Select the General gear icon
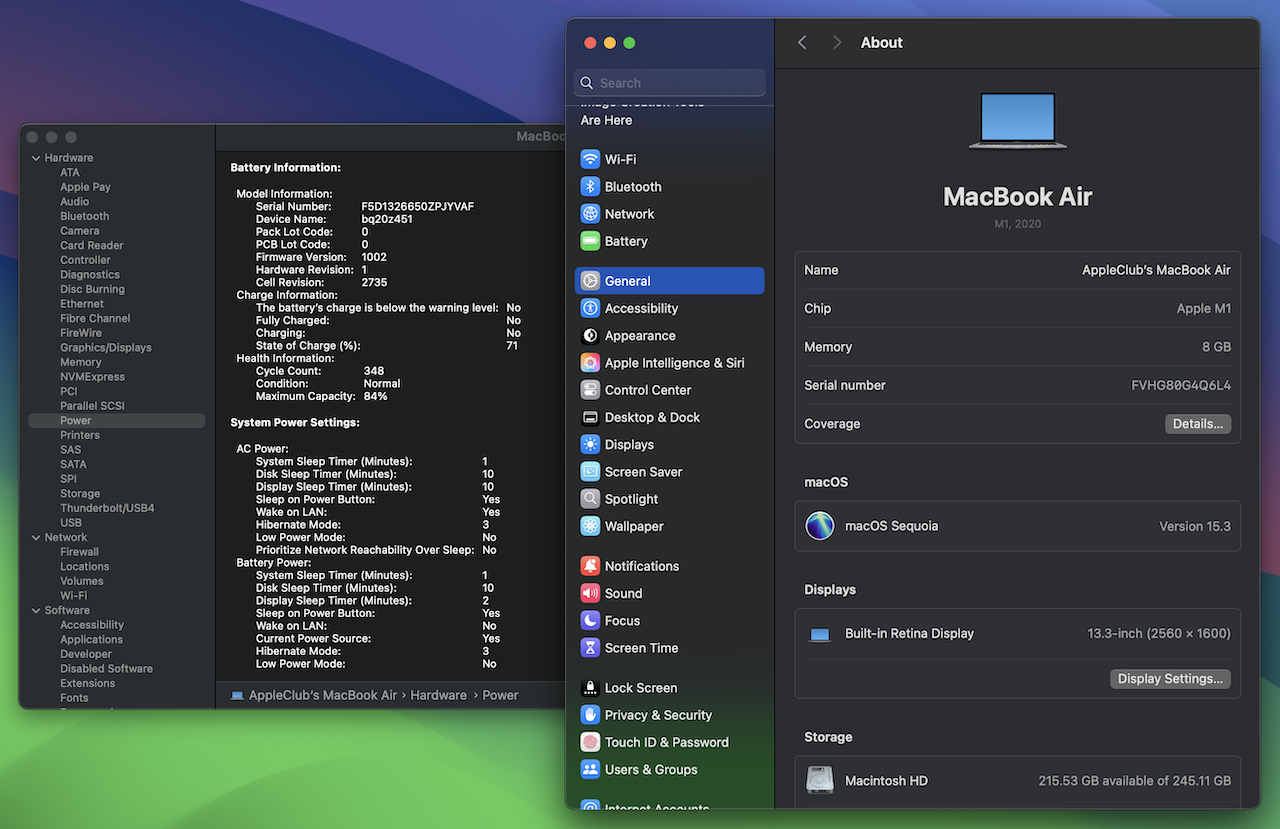Viewport: 1280px width, 829px height. [x=590, y=281]
